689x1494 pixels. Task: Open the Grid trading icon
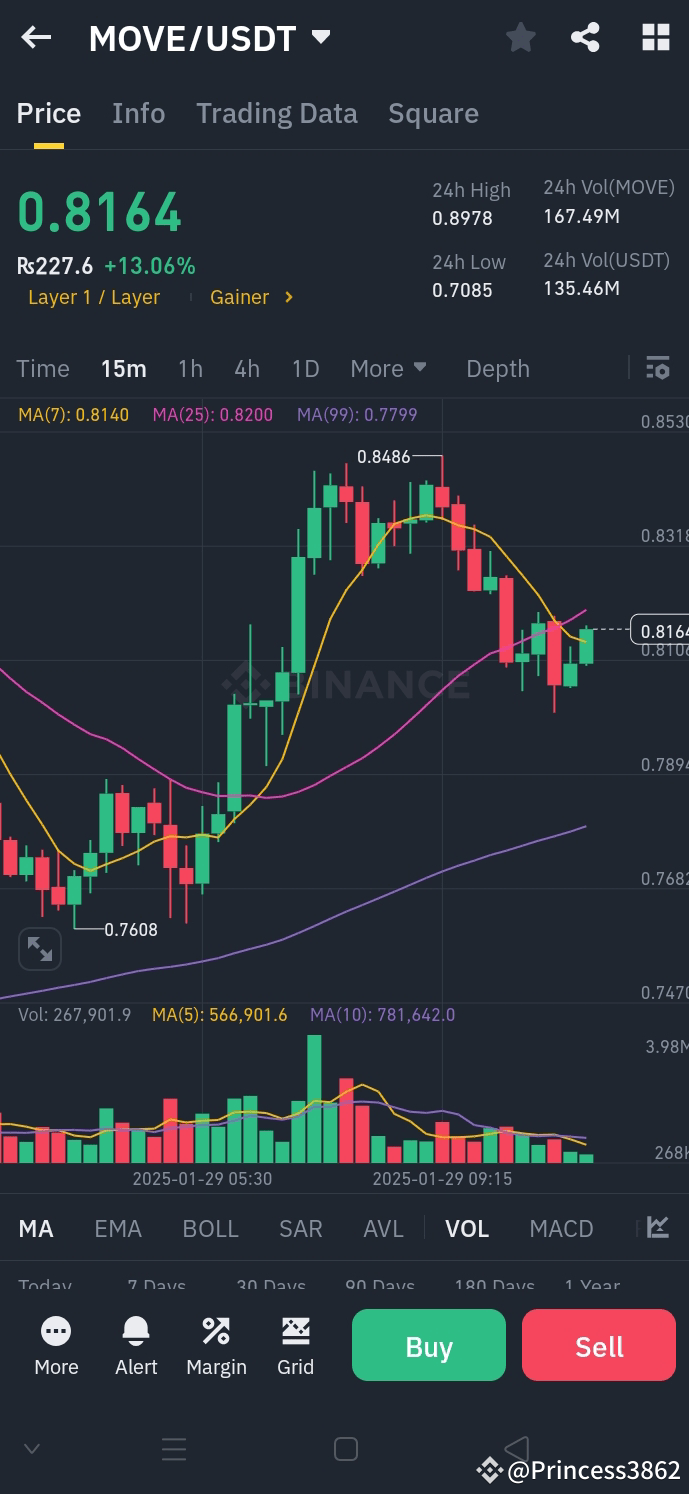tap(296, 1345)
